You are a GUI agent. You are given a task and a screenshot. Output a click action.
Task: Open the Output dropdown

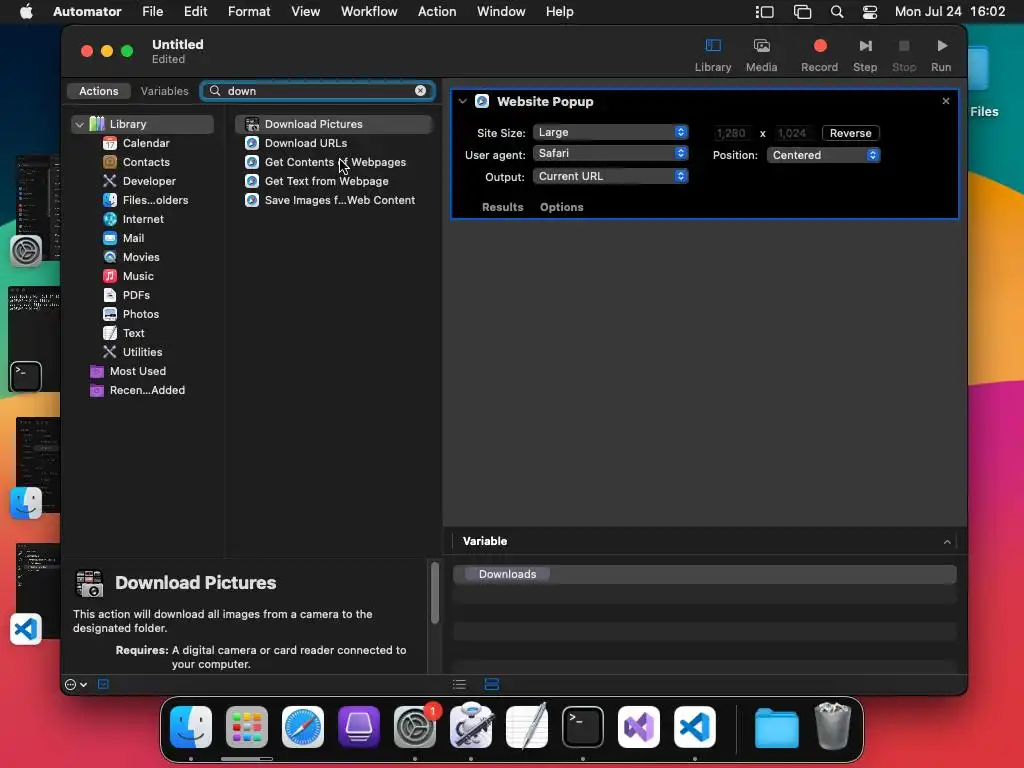pyautogui.click(x=611, y=176)
